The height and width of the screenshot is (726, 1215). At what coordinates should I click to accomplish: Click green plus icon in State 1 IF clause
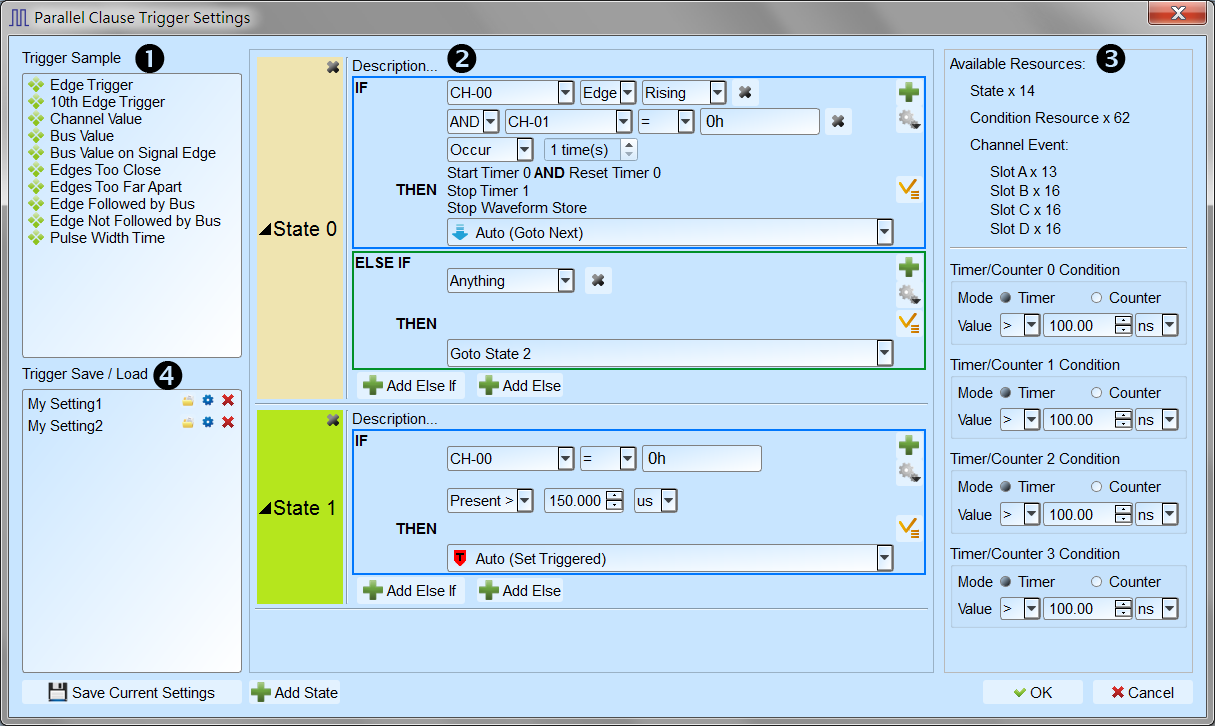click(908, 445)
